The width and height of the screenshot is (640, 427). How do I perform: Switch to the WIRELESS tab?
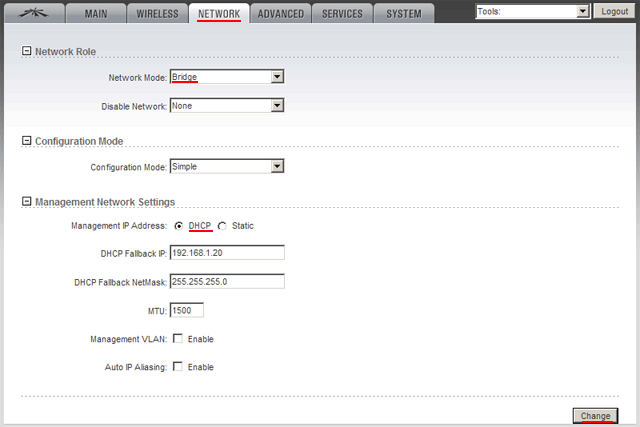click(x=157, y=13)
